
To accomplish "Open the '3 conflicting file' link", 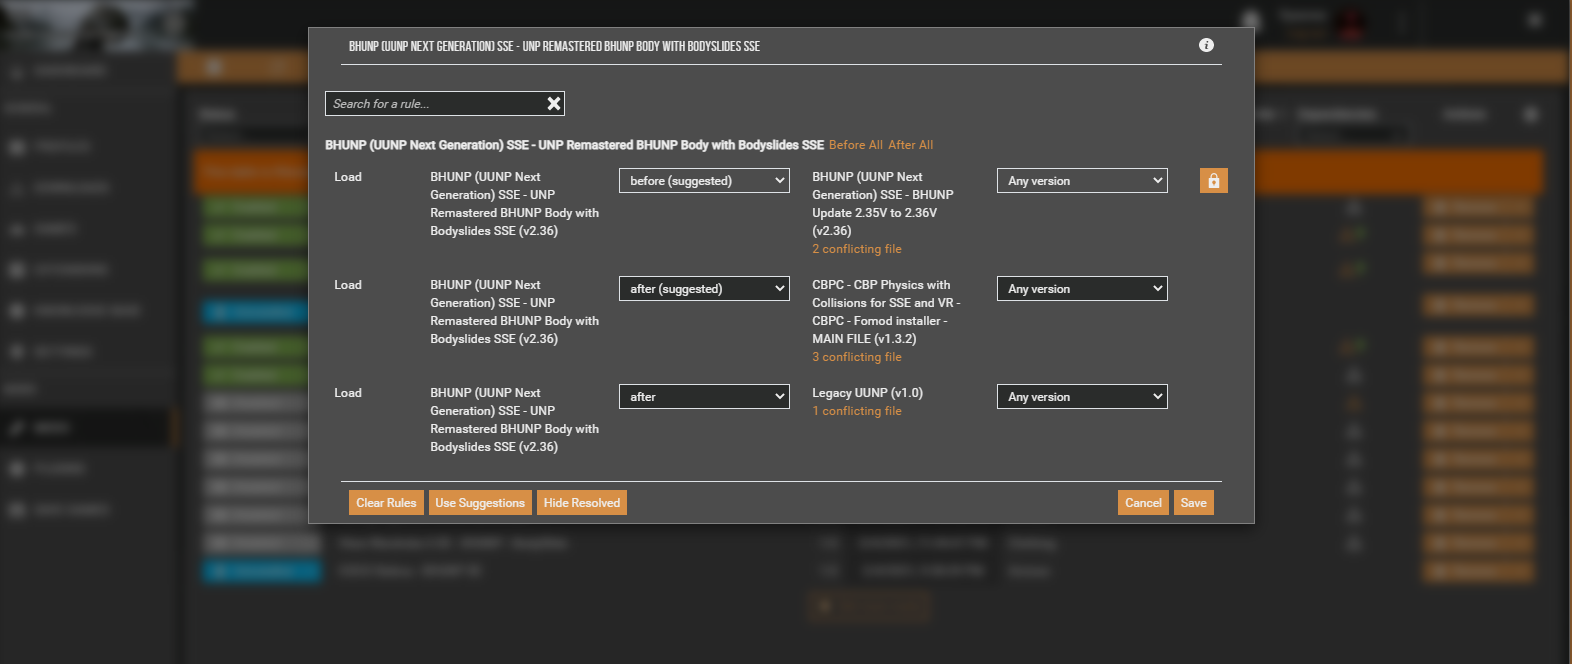I will click(x=857, y=357).
